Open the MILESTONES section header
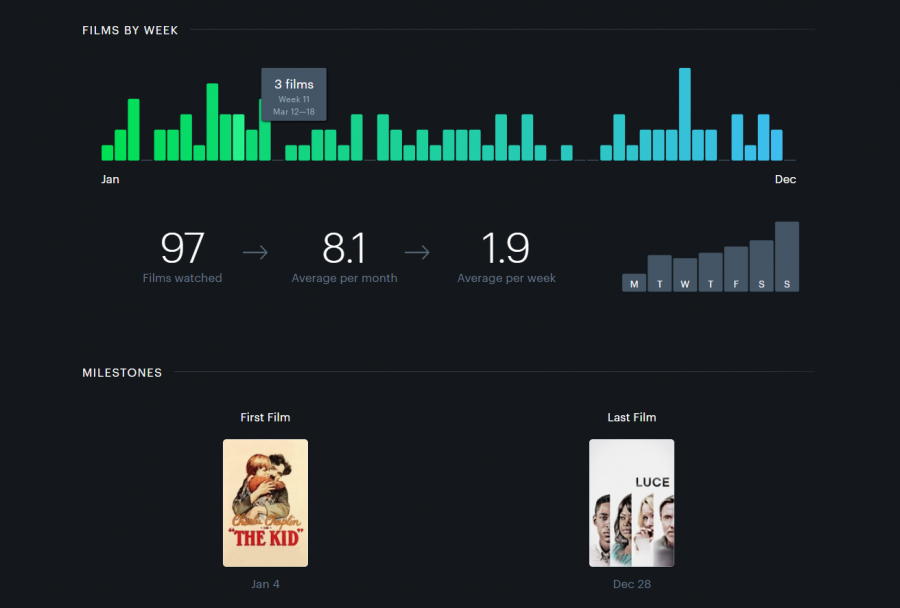The image size is (900, 608). 122,372
